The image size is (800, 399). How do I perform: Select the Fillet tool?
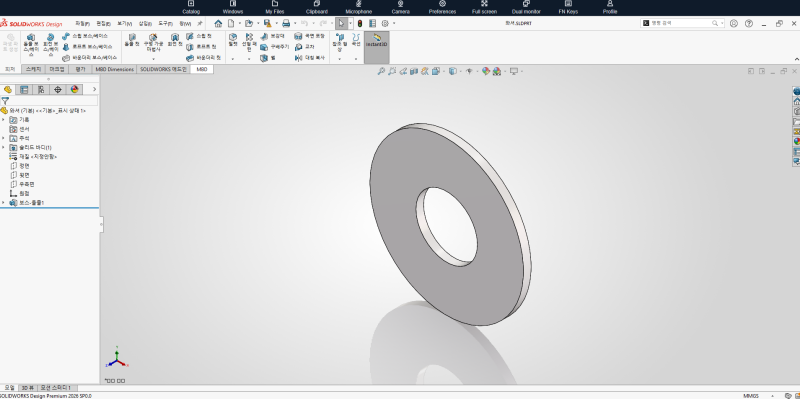233,40
